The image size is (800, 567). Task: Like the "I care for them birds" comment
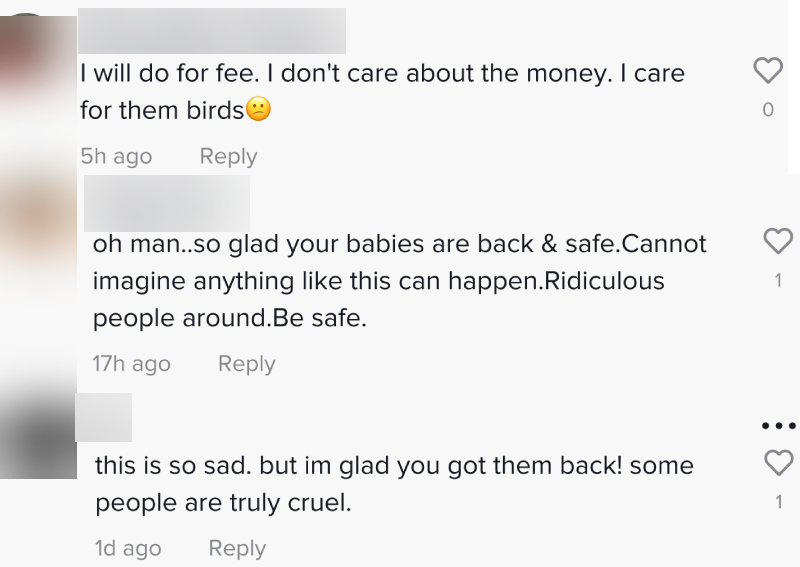(767, 70)
